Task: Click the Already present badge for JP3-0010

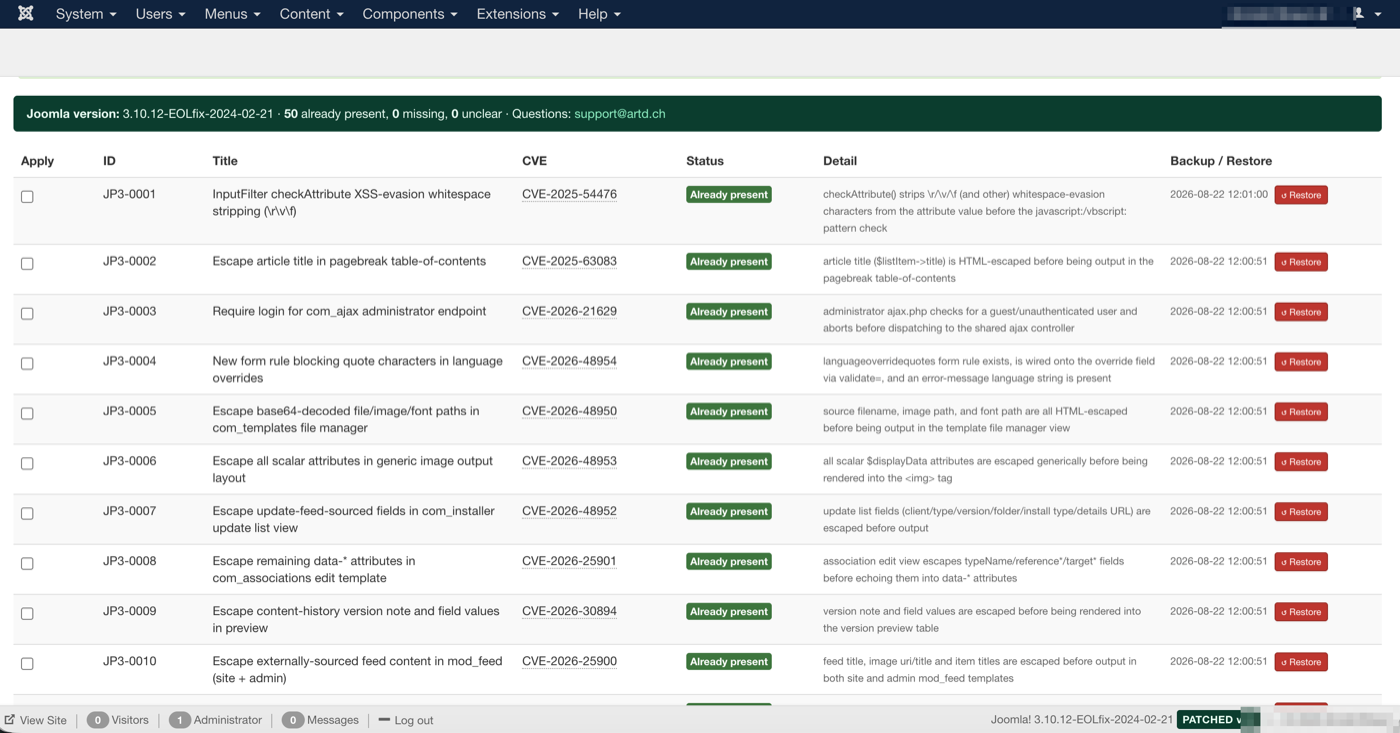Action: tap(729, 662)
